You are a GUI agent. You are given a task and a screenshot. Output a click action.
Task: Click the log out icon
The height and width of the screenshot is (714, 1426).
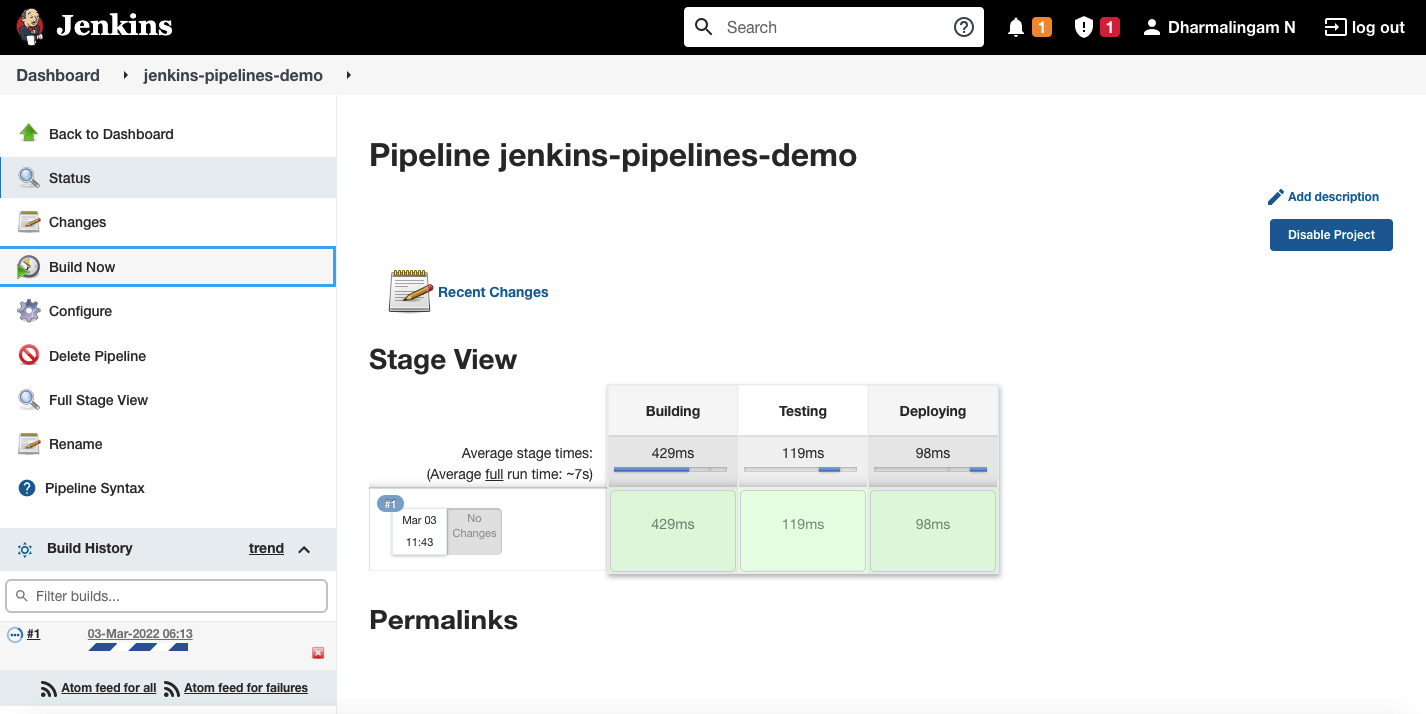point(1335,27)
